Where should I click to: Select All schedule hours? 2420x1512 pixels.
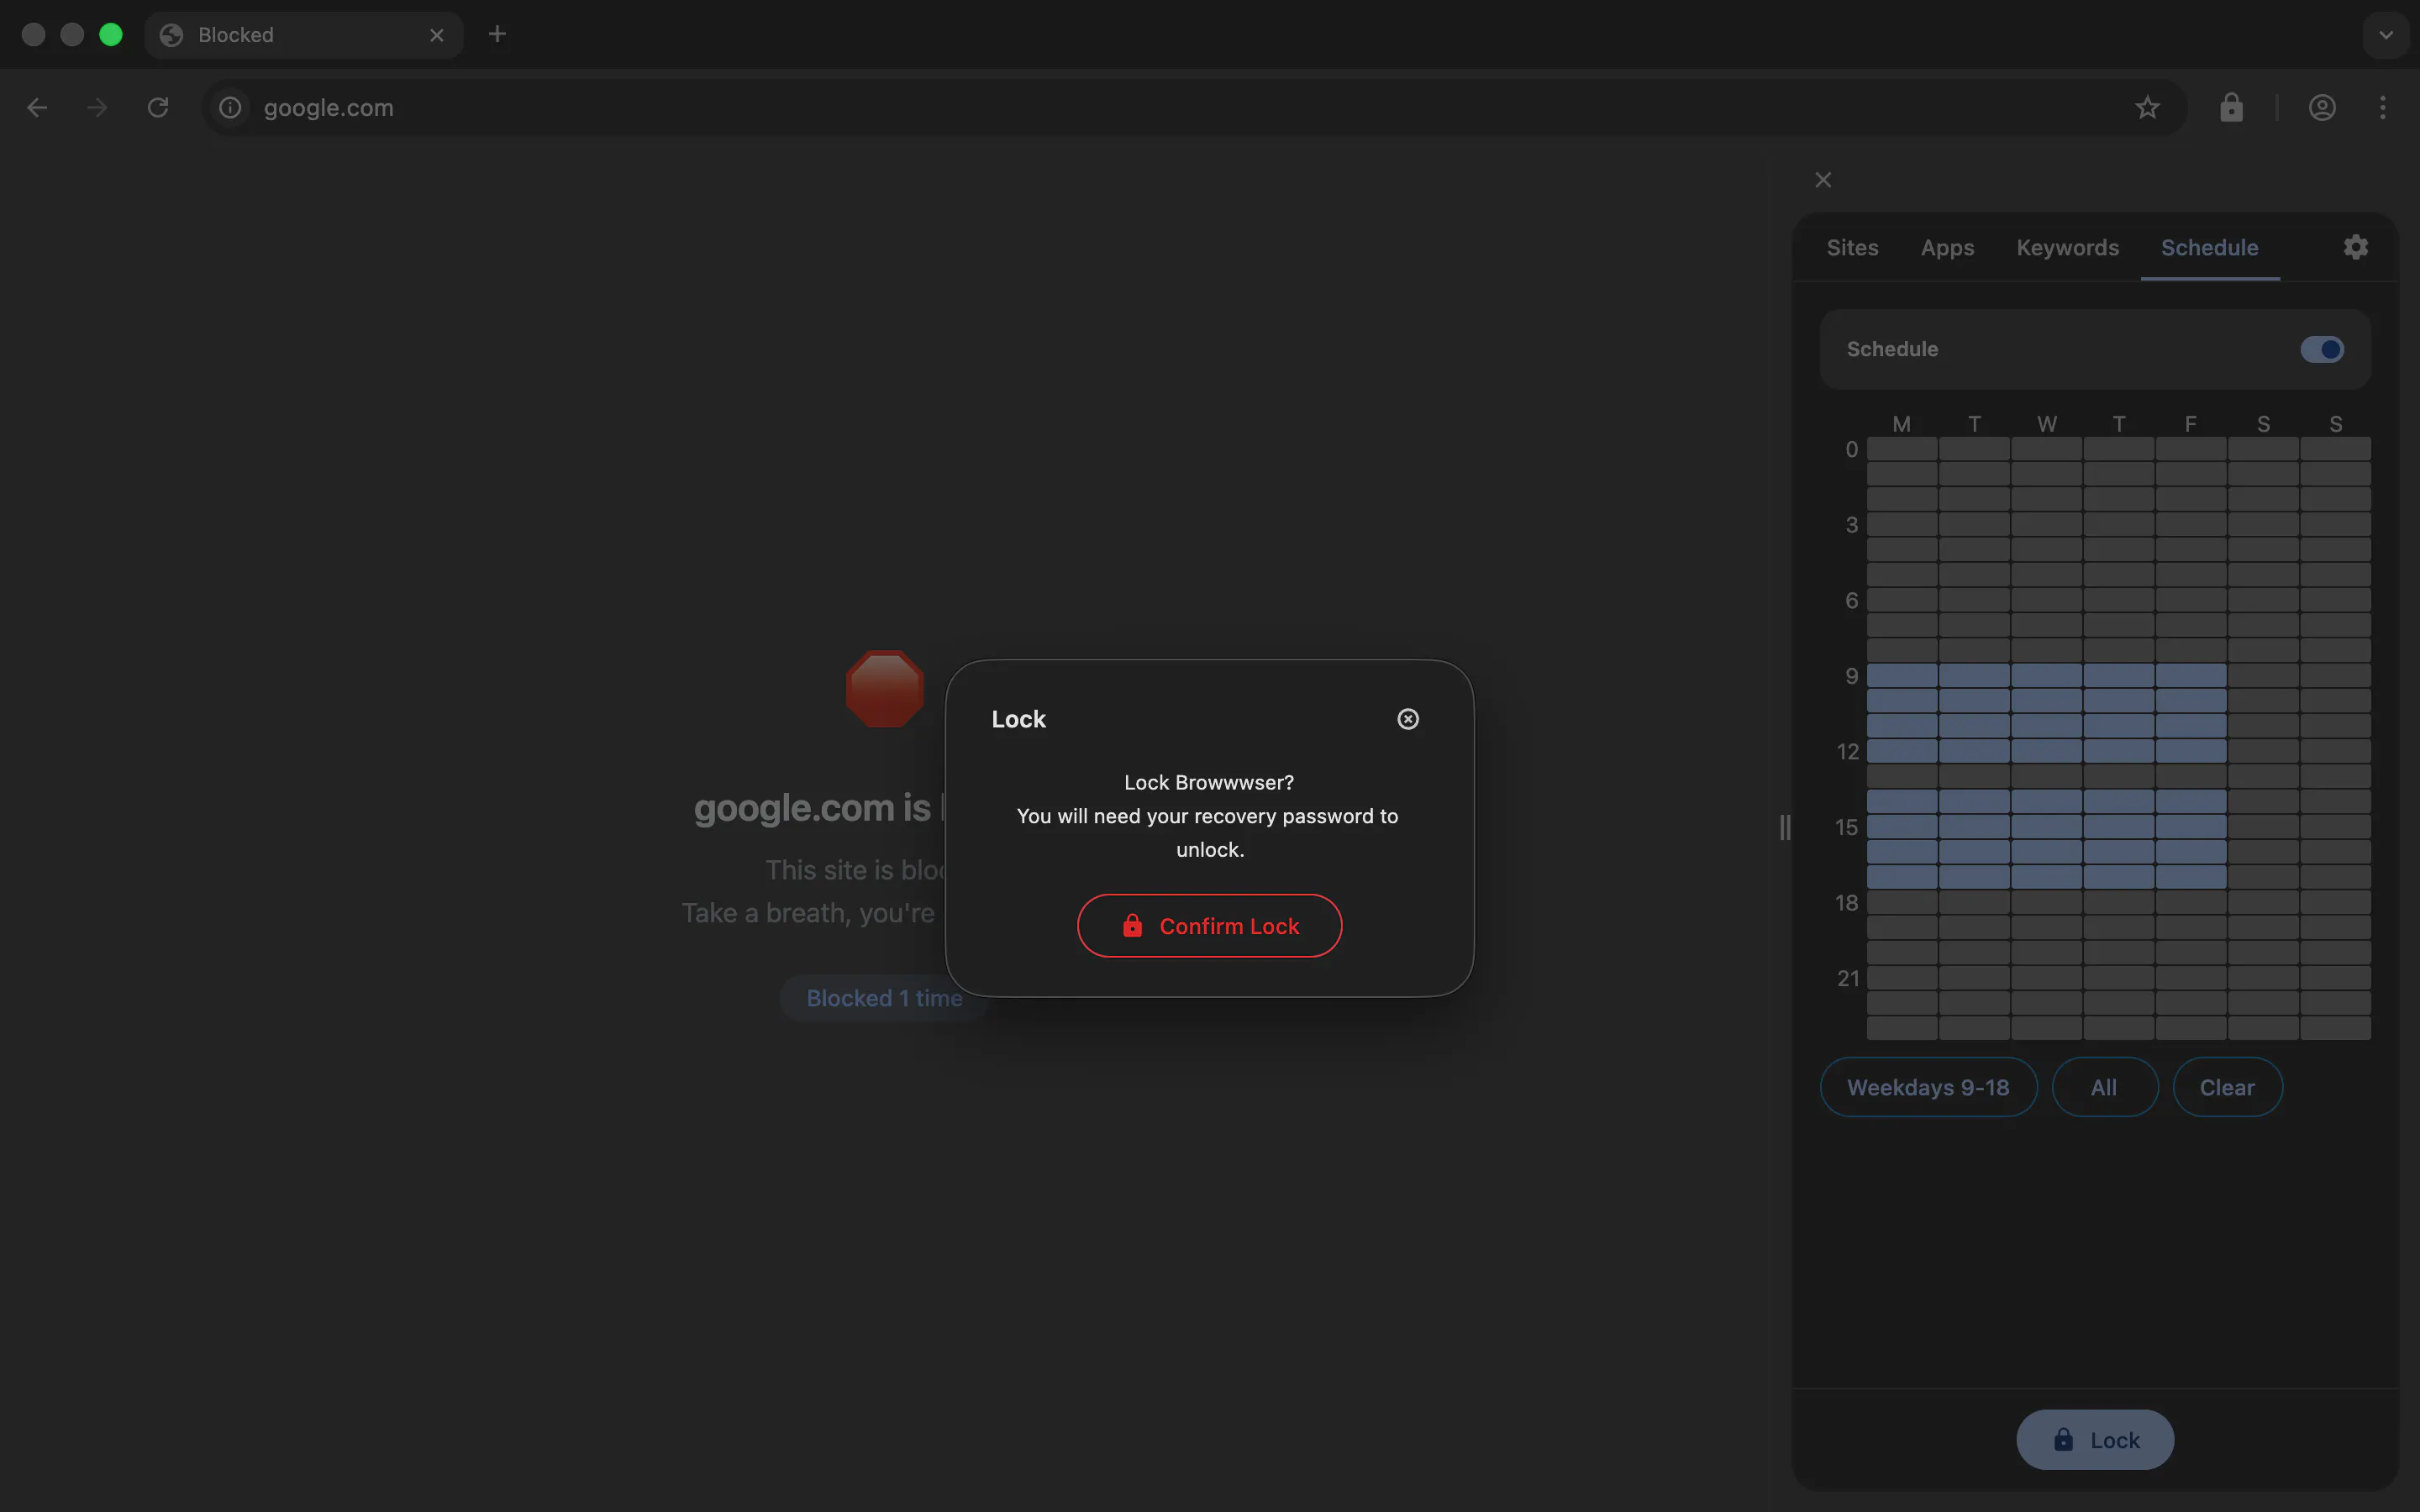2104,1087
